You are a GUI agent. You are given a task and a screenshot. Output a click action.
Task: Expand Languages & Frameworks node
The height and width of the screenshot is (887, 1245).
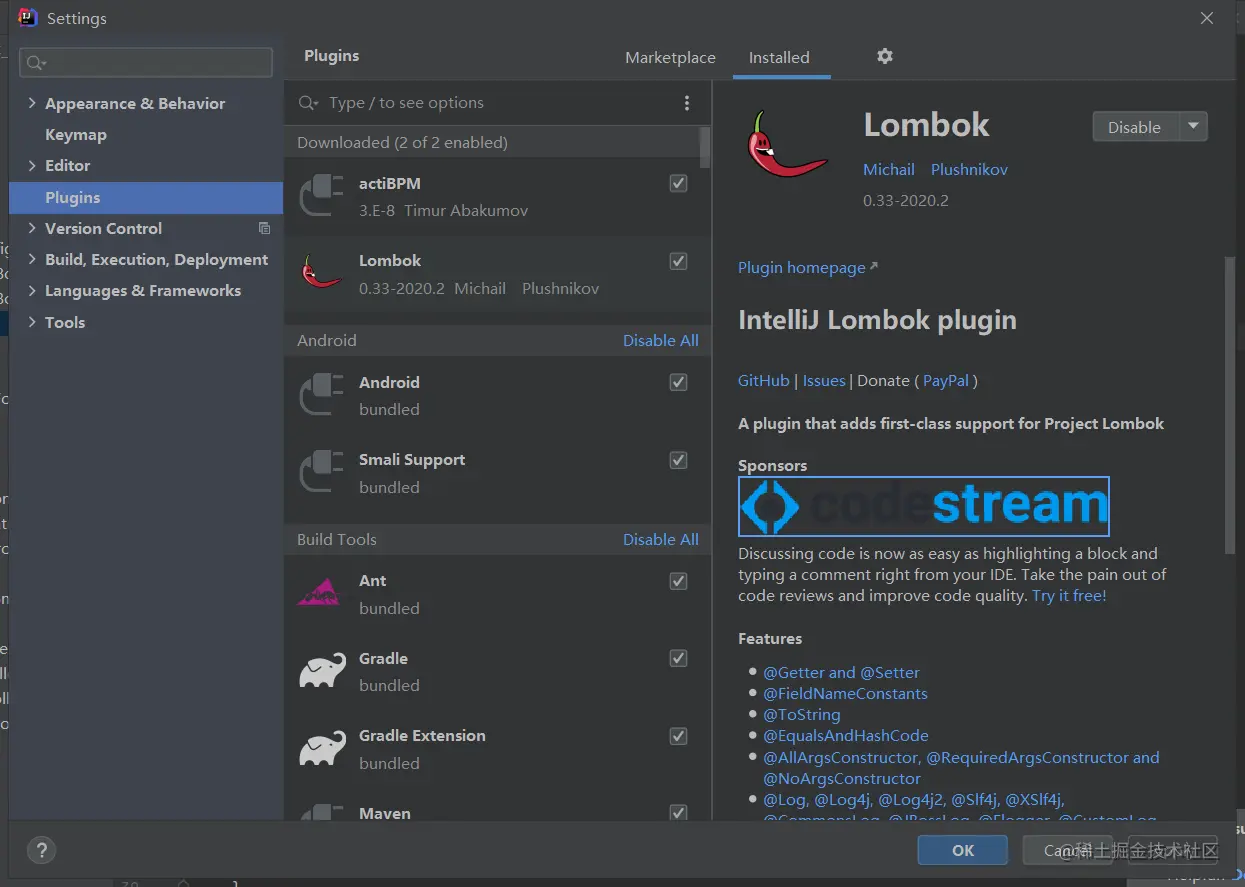[x=32, y=290]
